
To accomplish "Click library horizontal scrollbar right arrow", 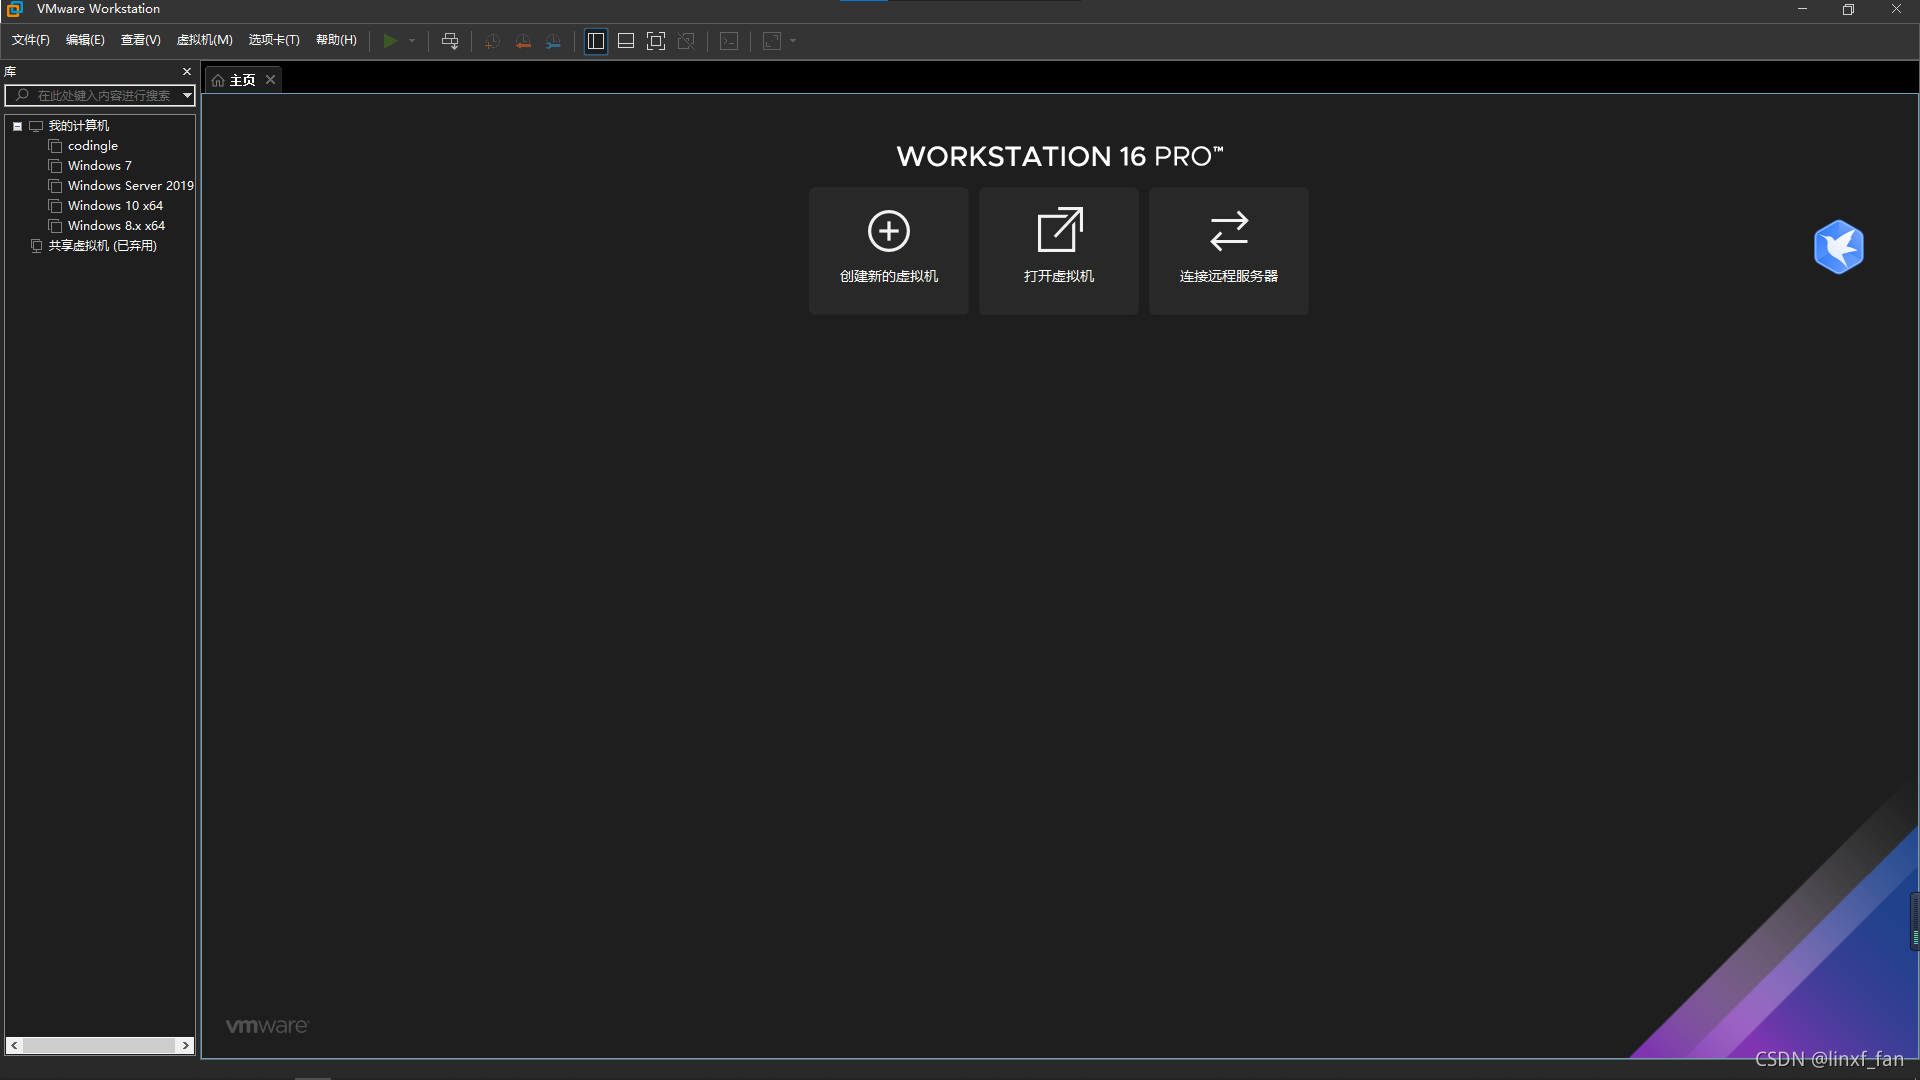I will coord(185,1045).
